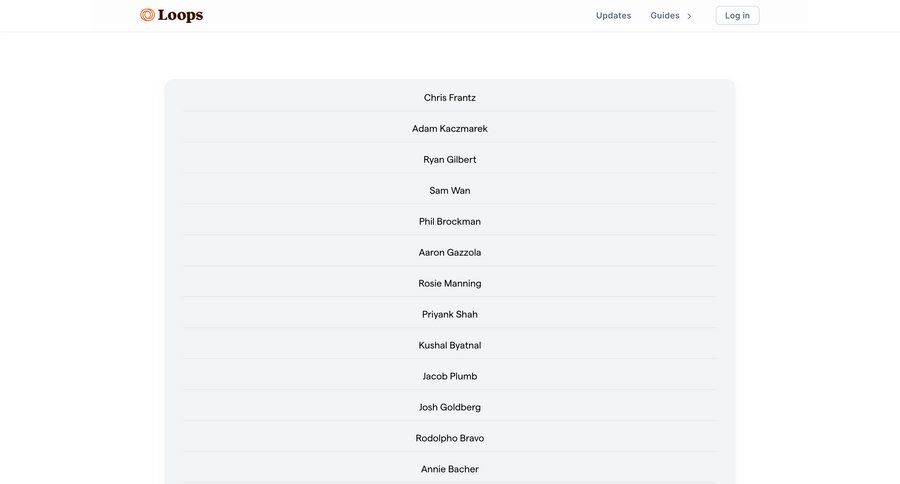
Task: Select the name Priyank Shah
Action: (x=449, y=315)
